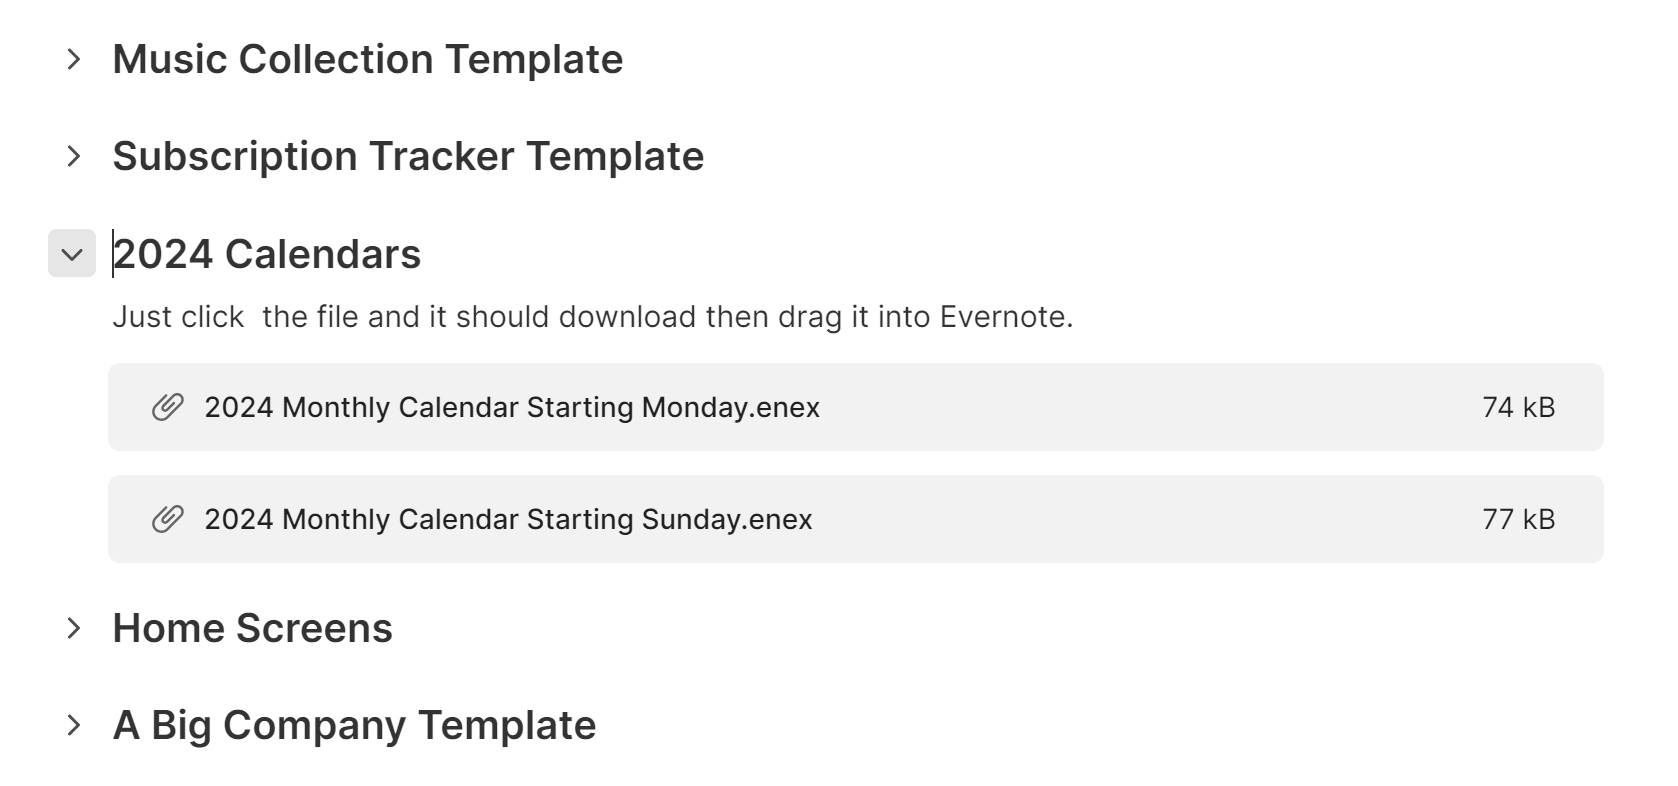Download 2024 Monthly Calendar Starting Sunday.enex
Viewport: 1678px width, 786px height.
tap(508, 519)
